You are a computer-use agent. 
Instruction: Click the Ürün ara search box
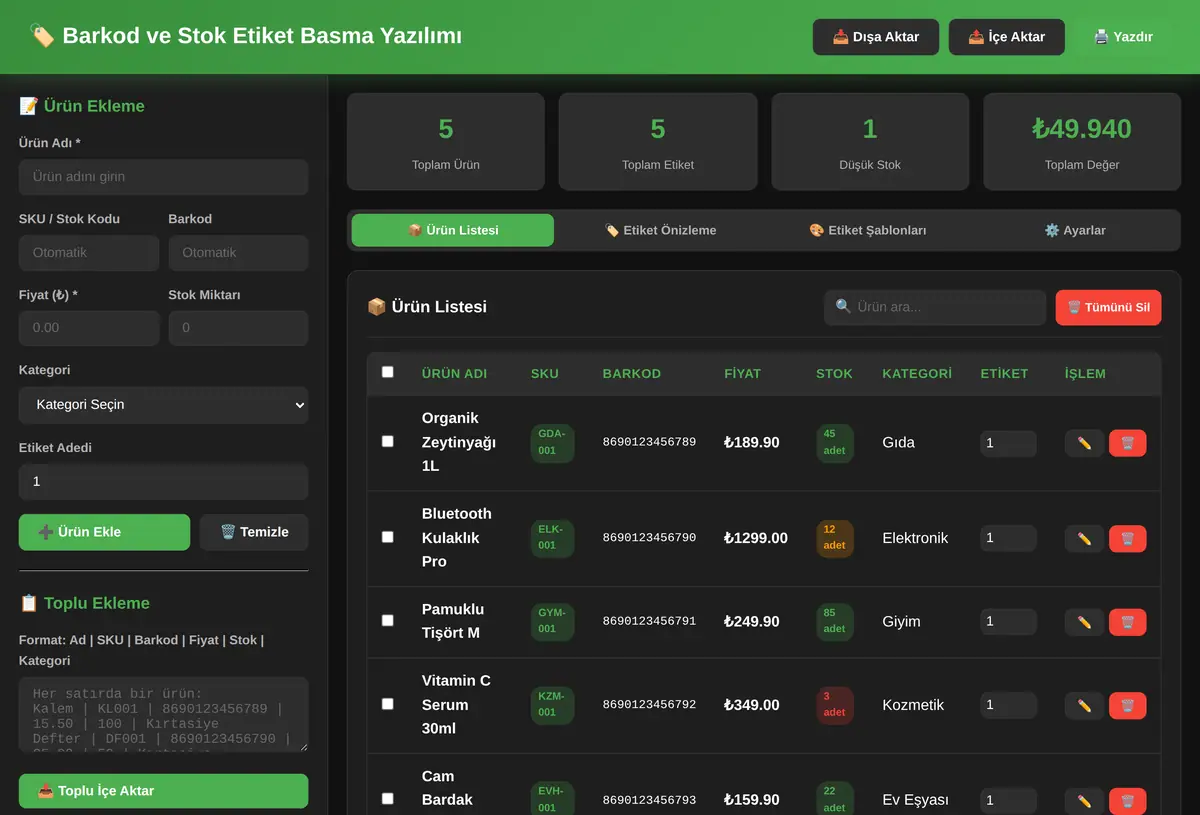935,307
